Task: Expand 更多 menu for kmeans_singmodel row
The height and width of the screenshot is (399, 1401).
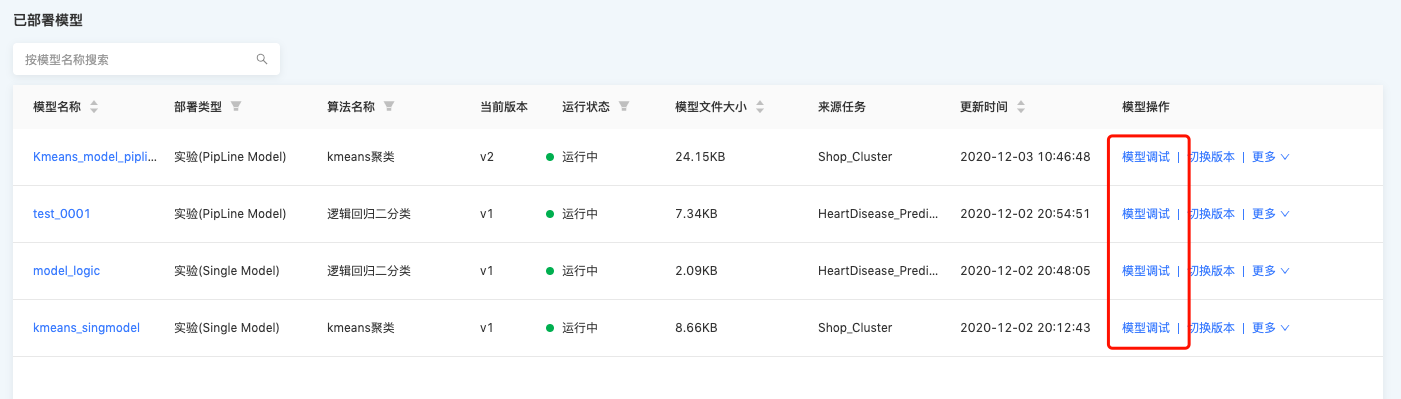Action: tap(1270, 328)
